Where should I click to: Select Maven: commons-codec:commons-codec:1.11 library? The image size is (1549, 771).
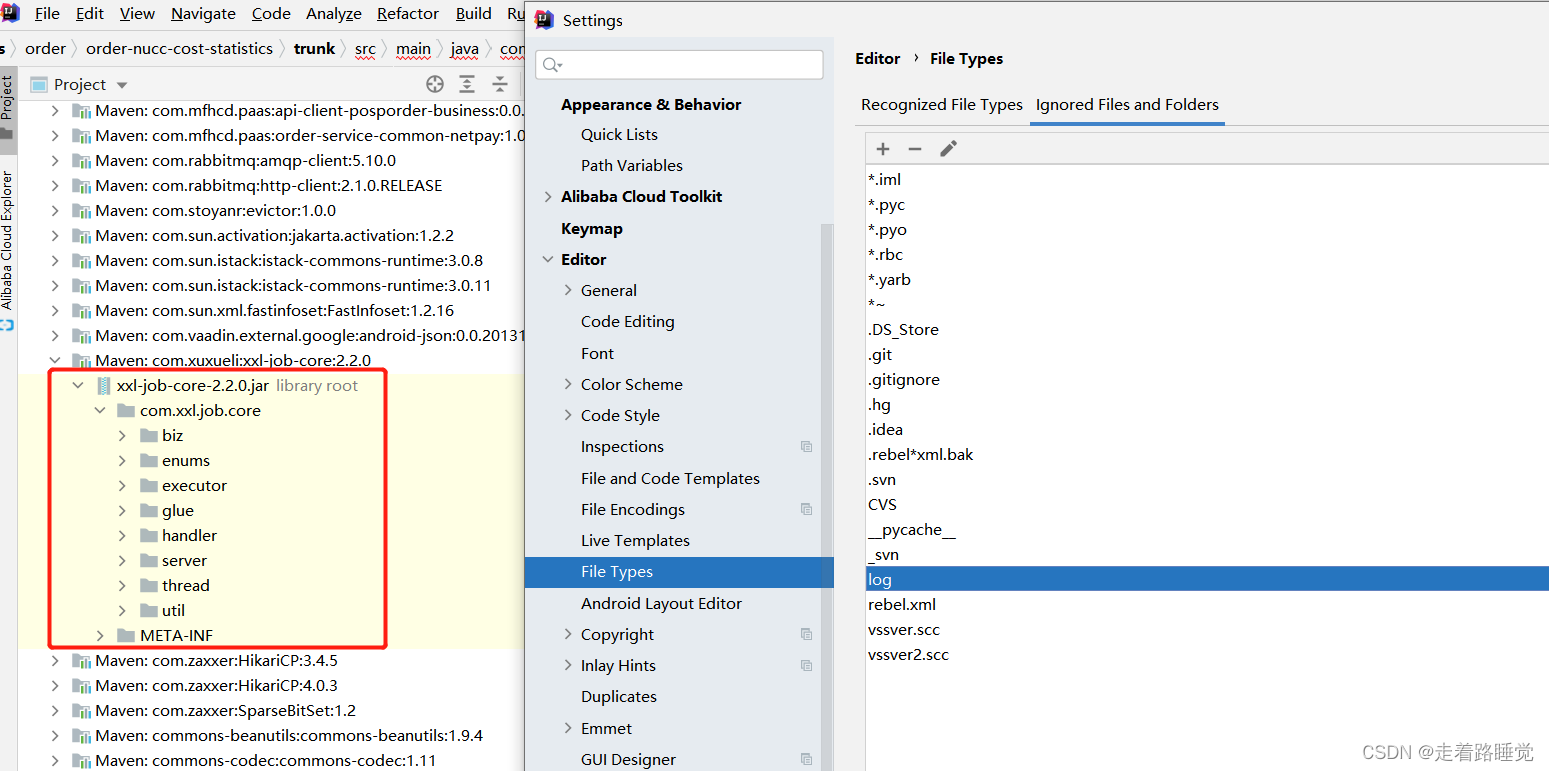[266, 761]
